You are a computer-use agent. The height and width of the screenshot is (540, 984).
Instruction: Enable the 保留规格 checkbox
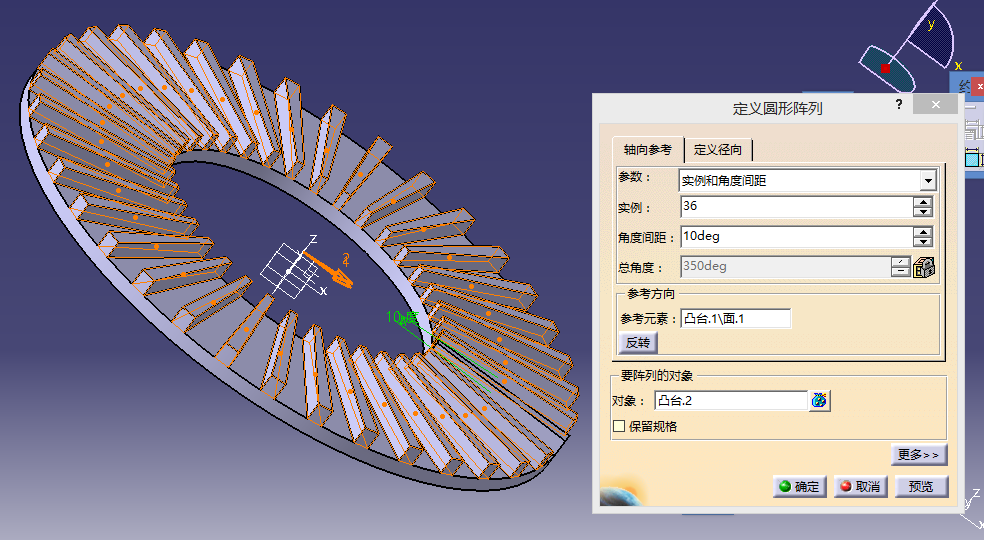click(x=619, y=426)
